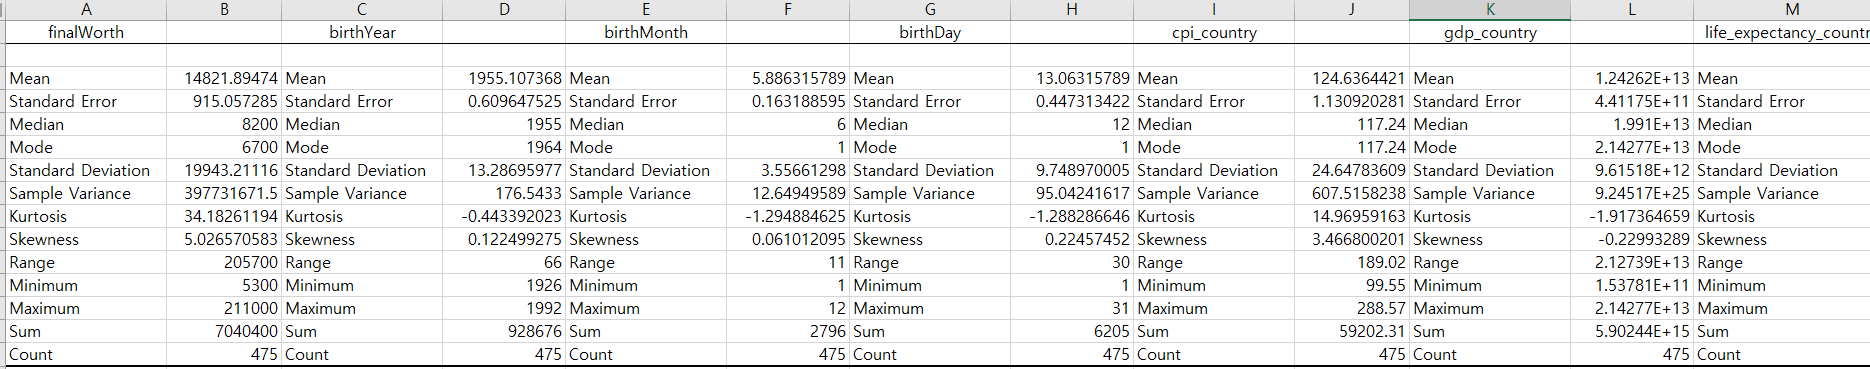This screenshot has width=1870, height=369.
Task: Click the birthYear title cell
Action: pyautogui.click(x=362, y=32)
